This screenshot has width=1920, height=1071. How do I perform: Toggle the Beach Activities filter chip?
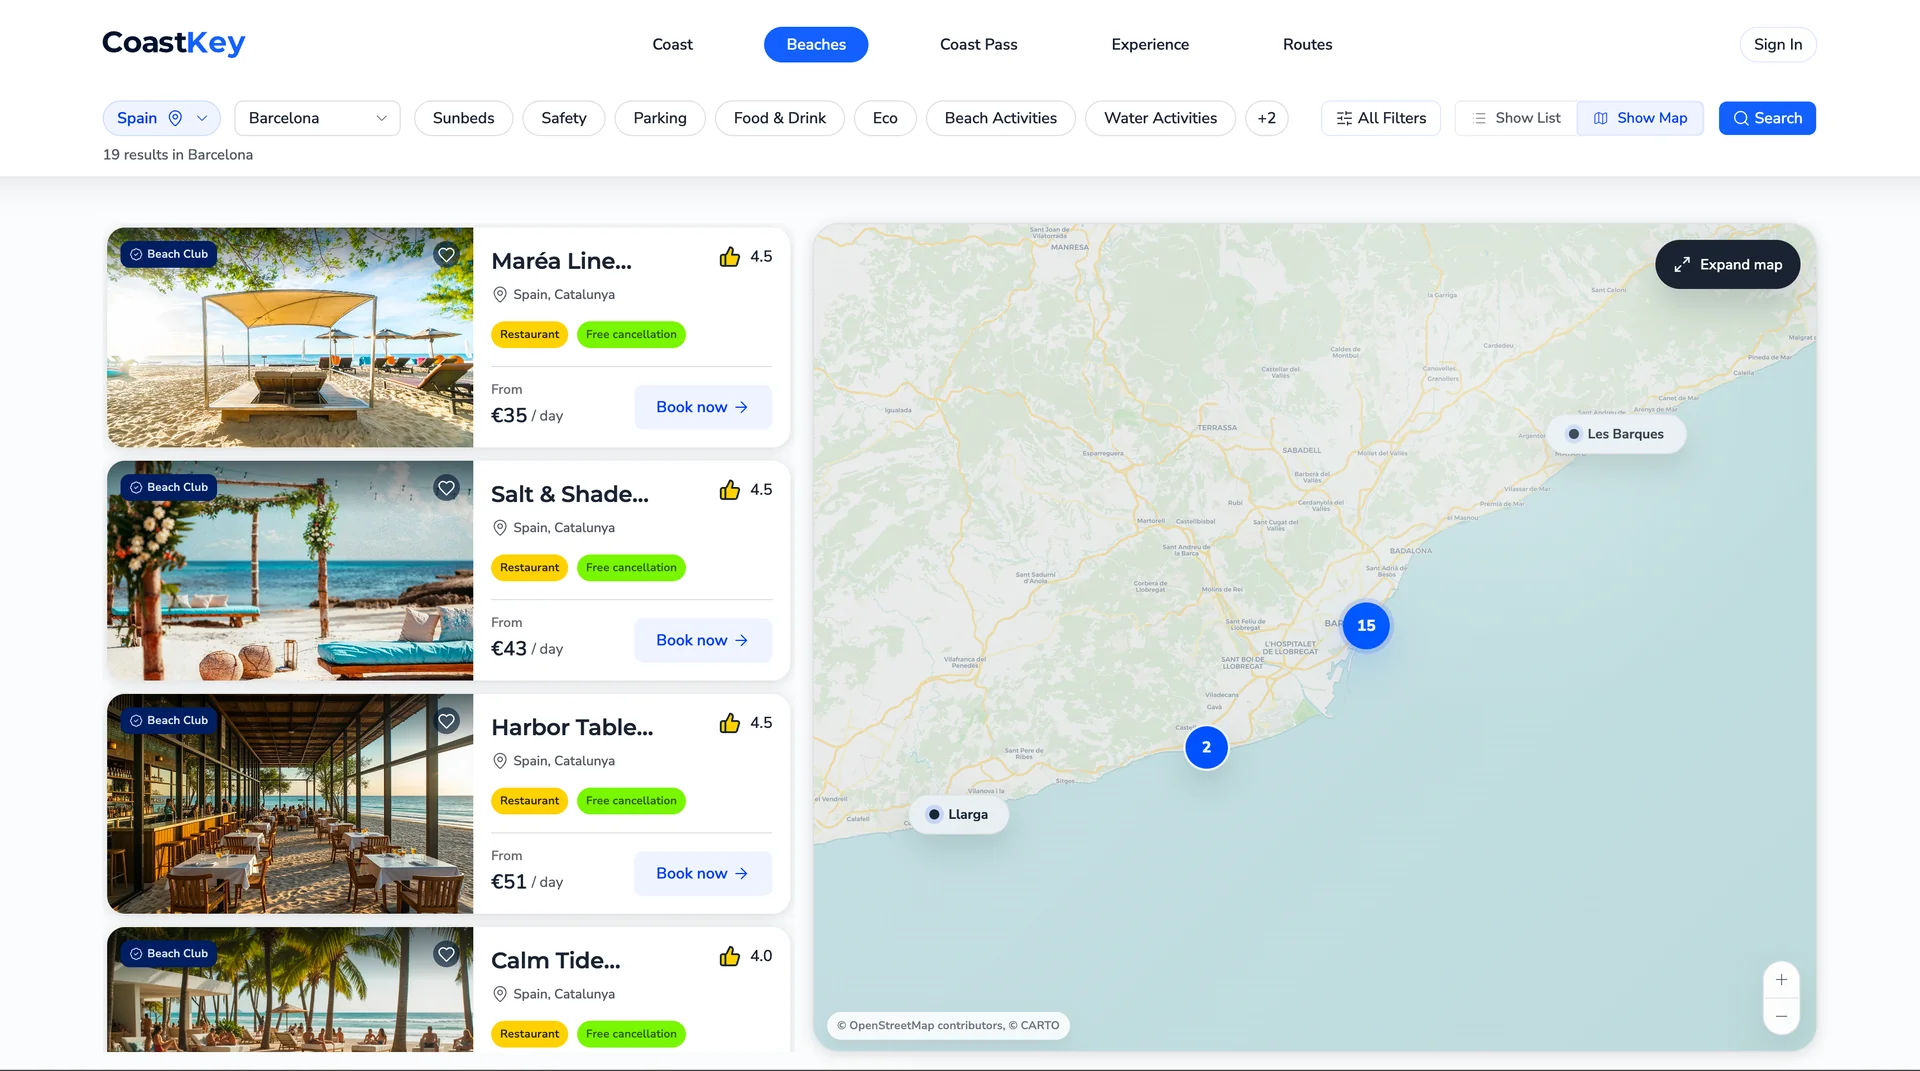[x=1001, y=118]
